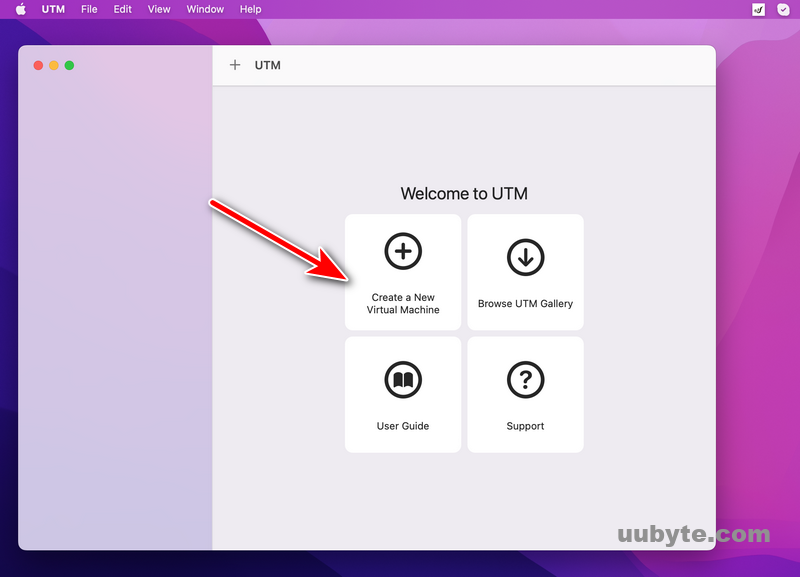The height and width of the screenshot is (577, 800).
Task: Open the User Guide text link
Action: (403, 426)
